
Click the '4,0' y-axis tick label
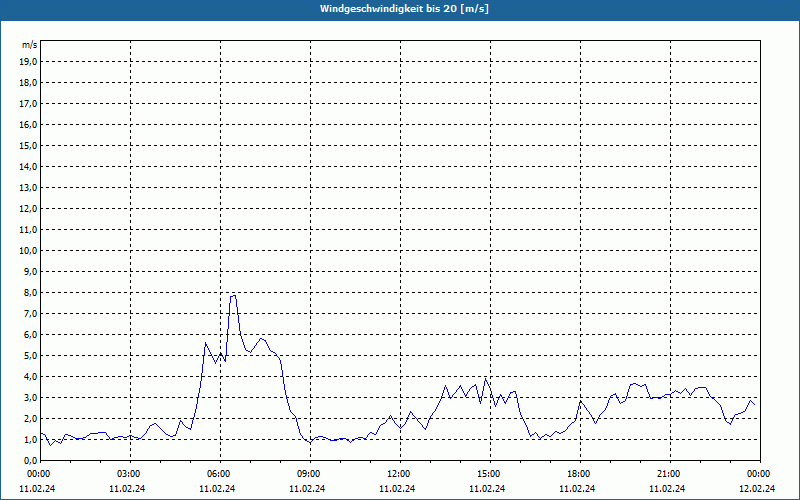(x=30, y=377)
